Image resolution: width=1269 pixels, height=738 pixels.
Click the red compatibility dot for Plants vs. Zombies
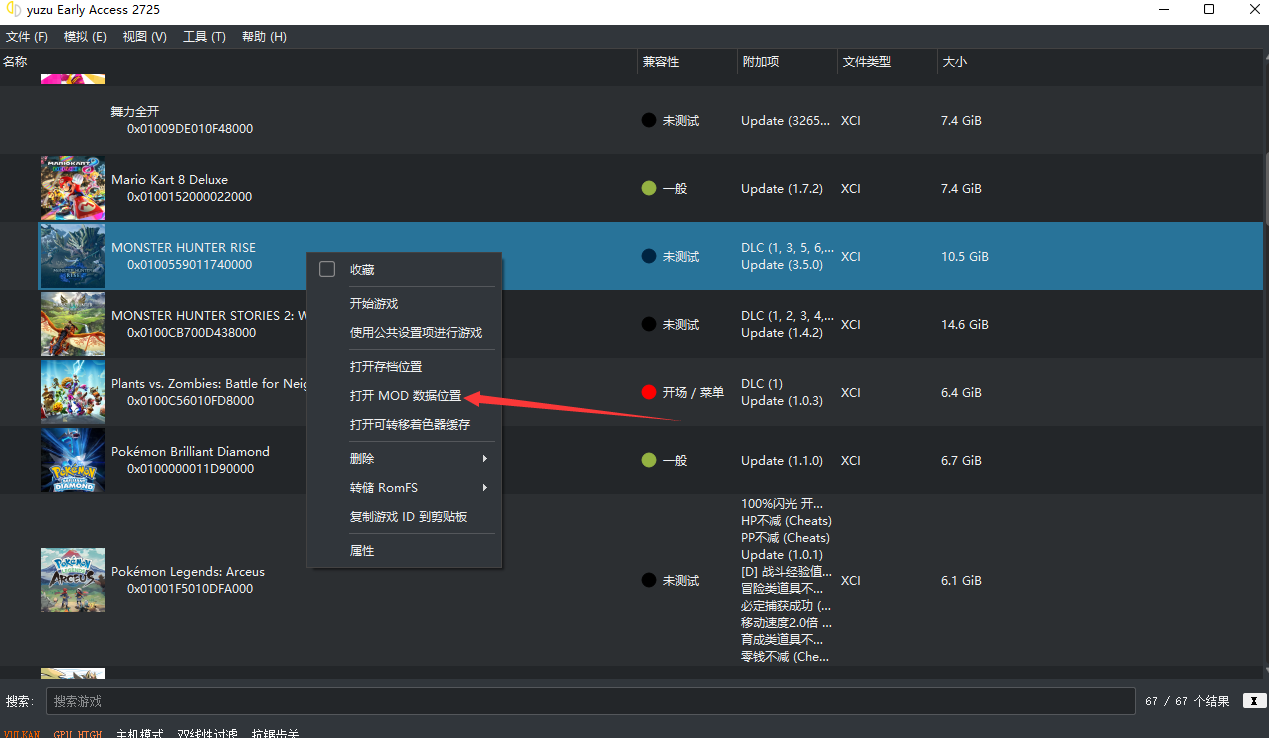649,392
